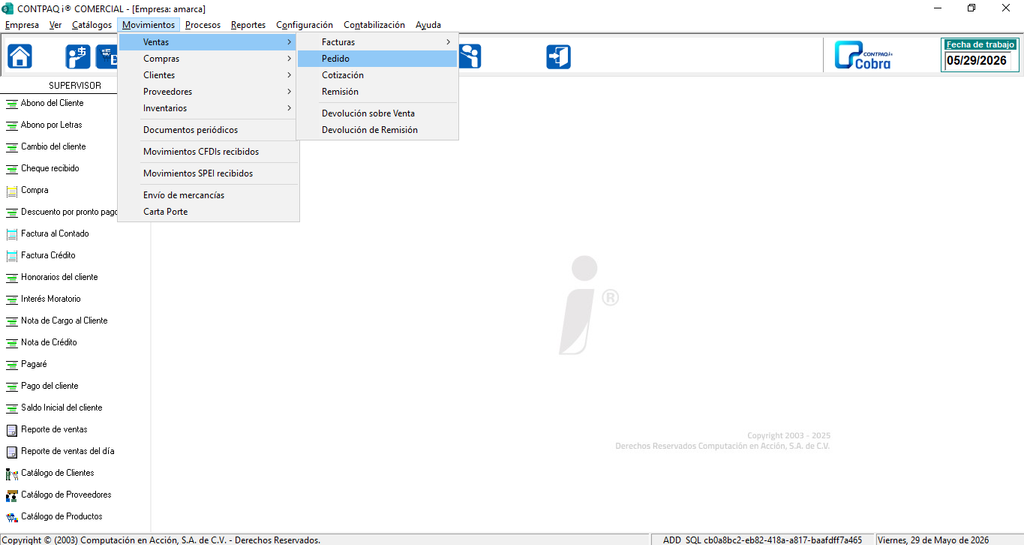Viewport: 1024px width, 545px height.
Task: Click the support chat person toolbar icon
Action: tap(470, 57)
